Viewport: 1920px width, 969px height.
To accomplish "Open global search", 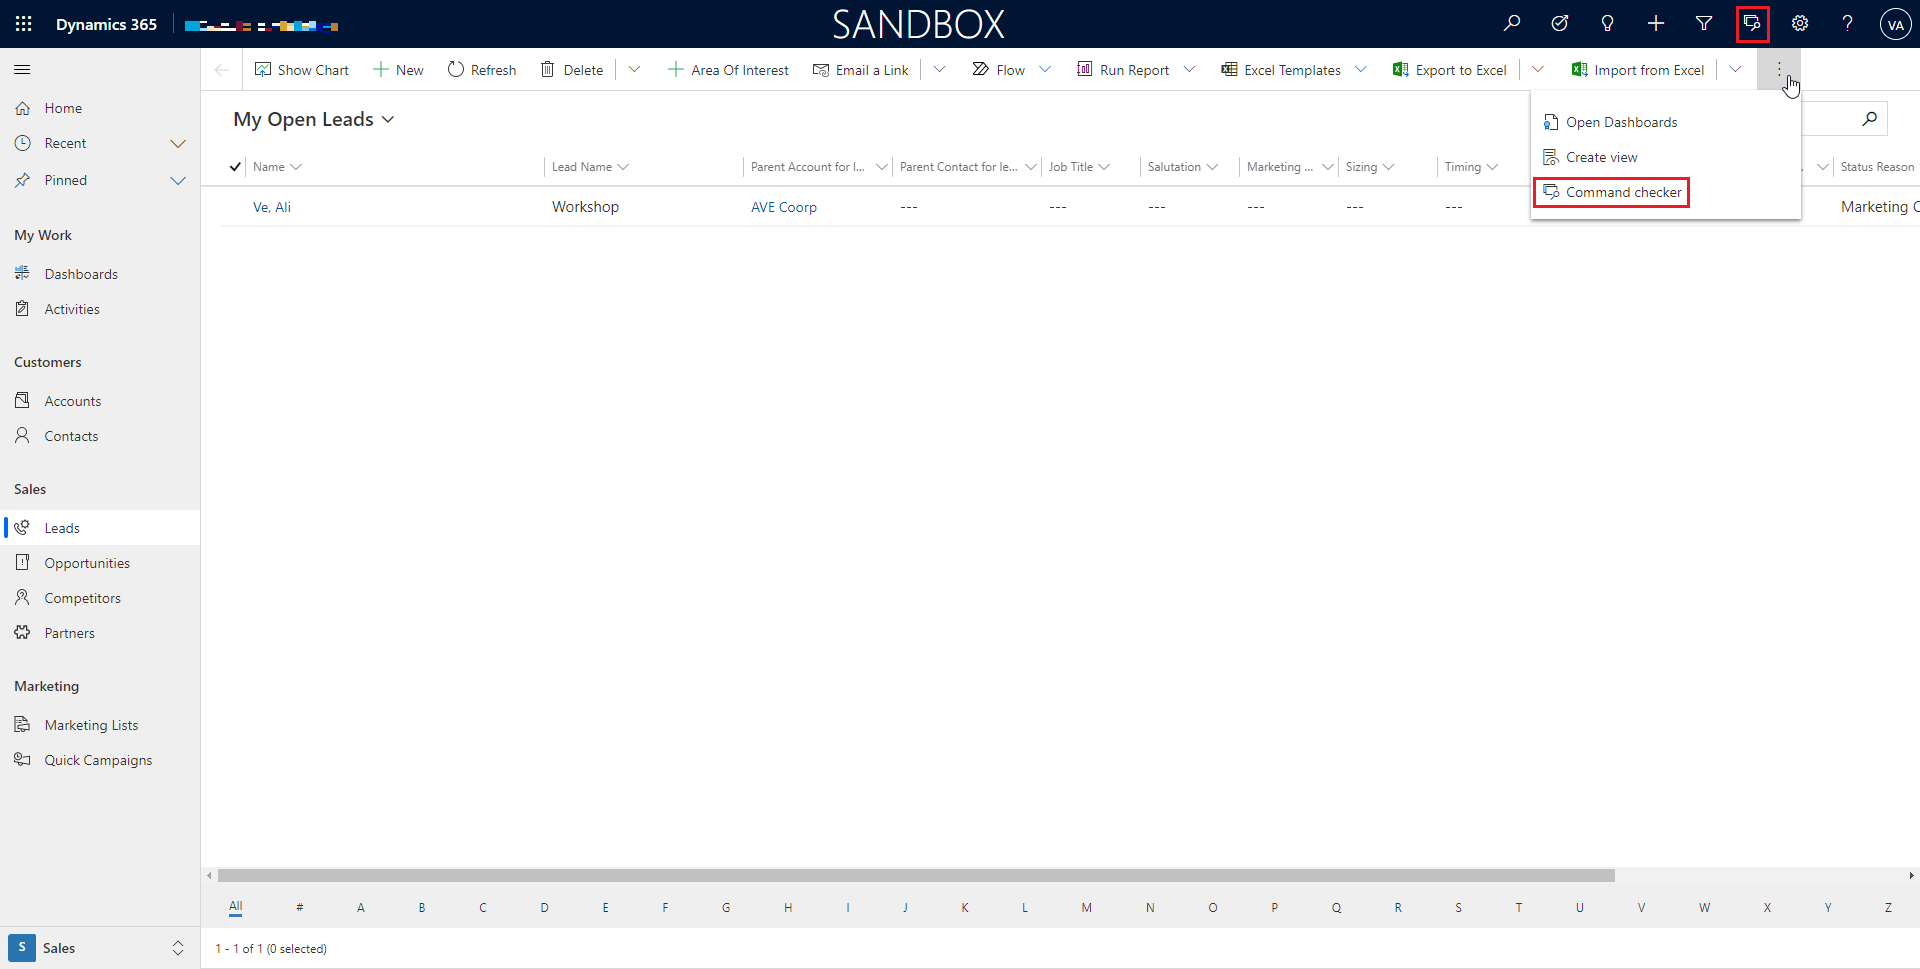I will pos(1512,23).
